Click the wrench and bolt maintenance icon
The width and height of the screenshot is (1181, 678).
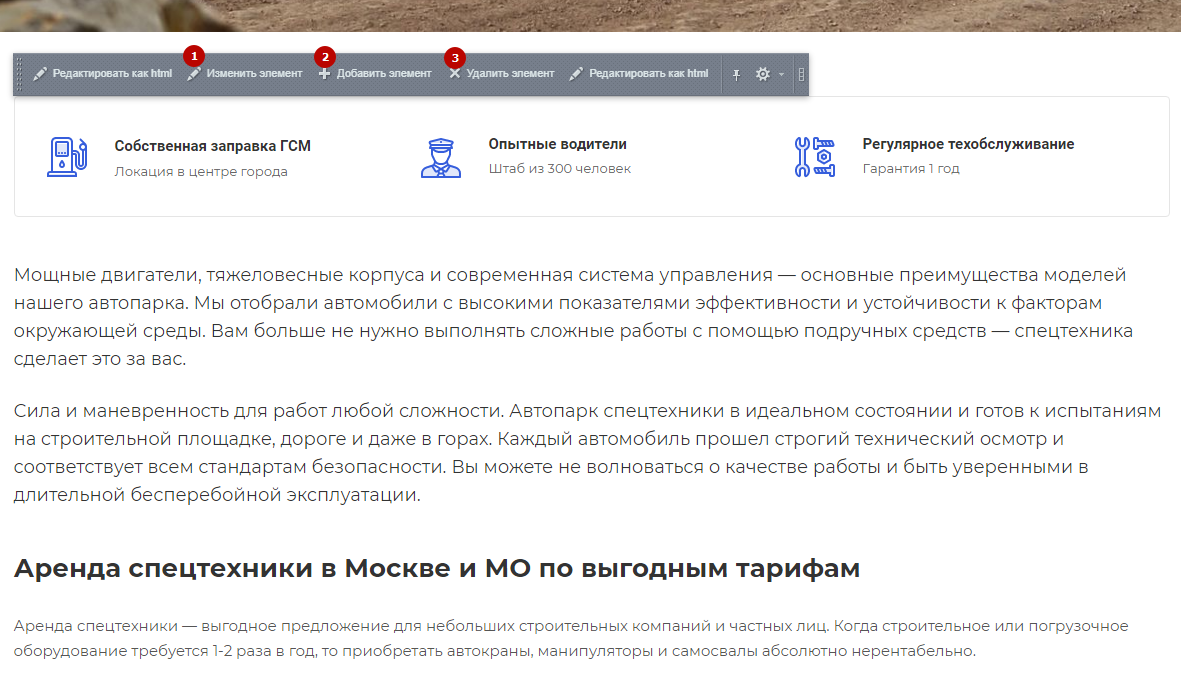(814, 157)
